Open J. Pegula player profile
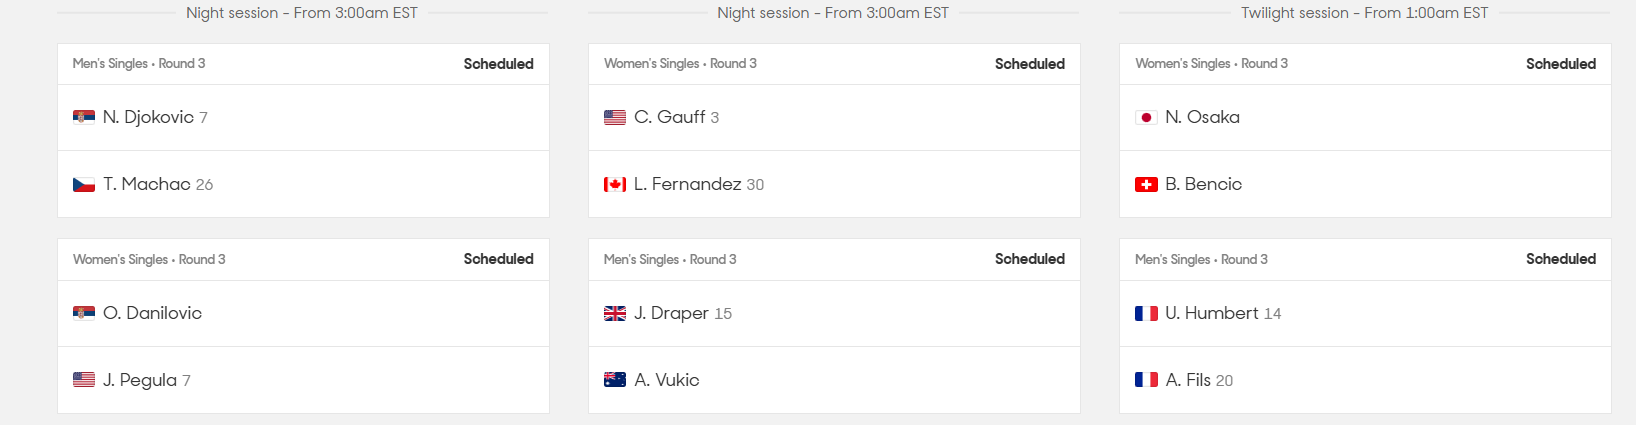1636x425 pixels. pyautogui.click(x=140, y=380)
